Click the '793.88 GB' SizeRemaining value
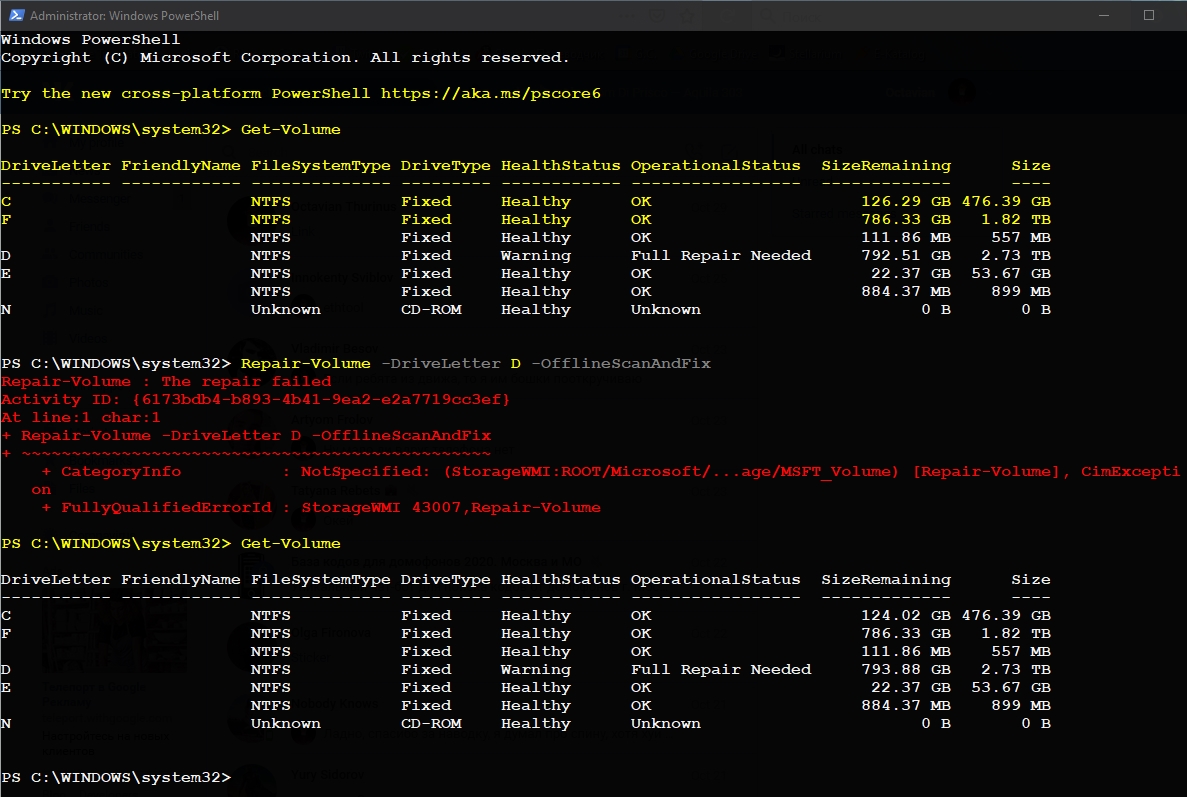 [x=906, y=669]
